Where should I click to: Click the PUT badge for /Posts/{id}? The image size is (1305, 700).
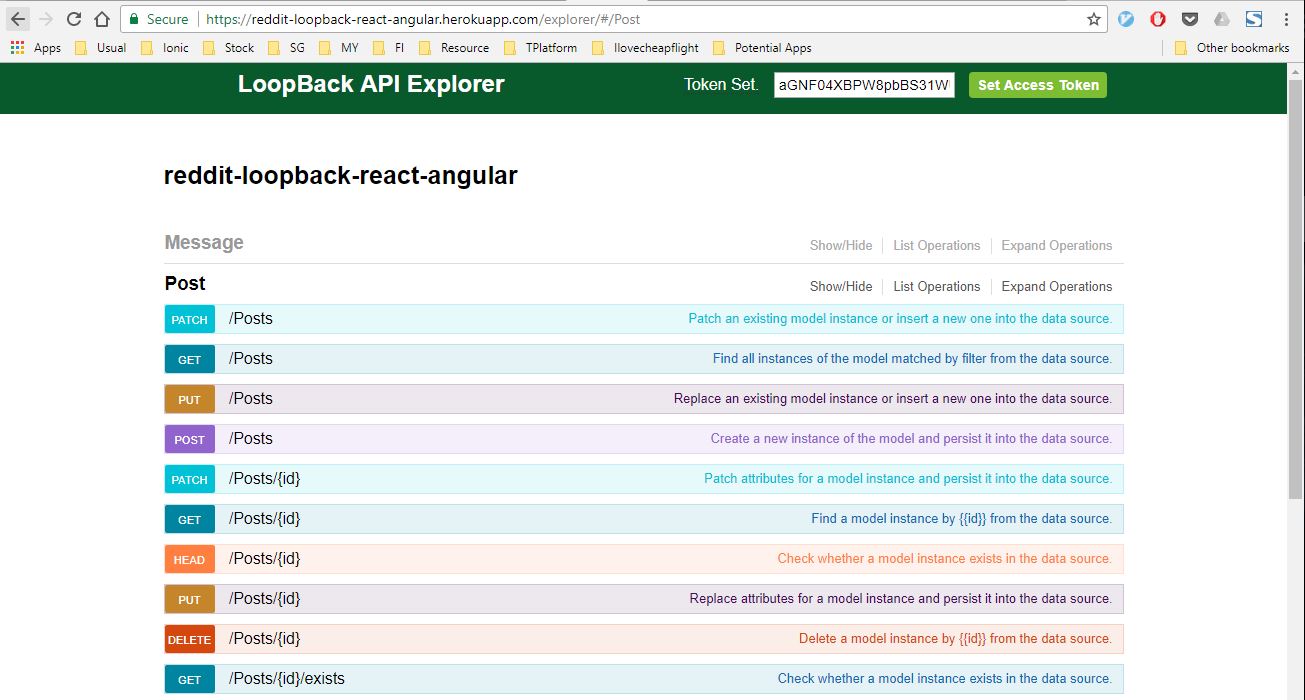click(189, 599)
